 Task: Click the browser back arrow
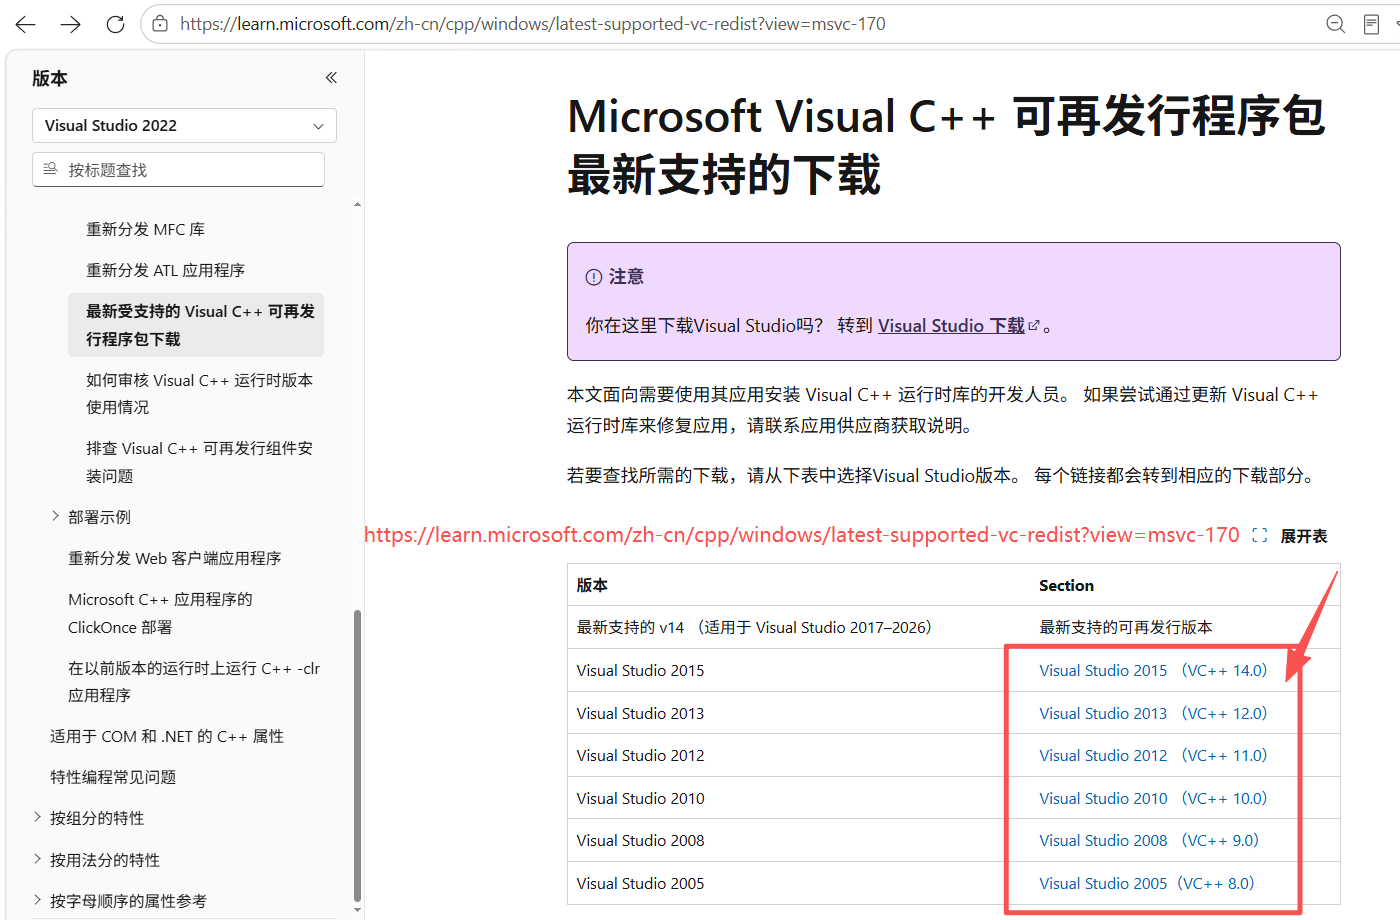25,24
